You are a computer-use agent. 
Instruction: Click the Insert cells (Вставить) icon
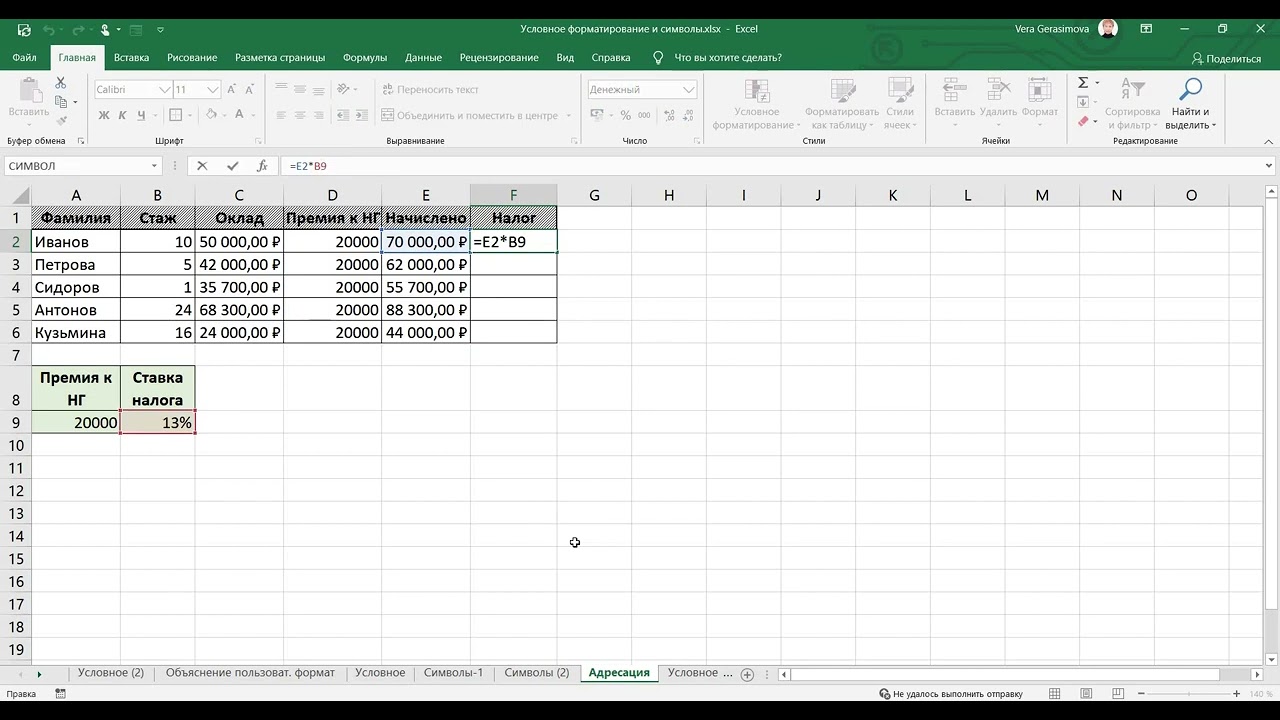point(954,90)
